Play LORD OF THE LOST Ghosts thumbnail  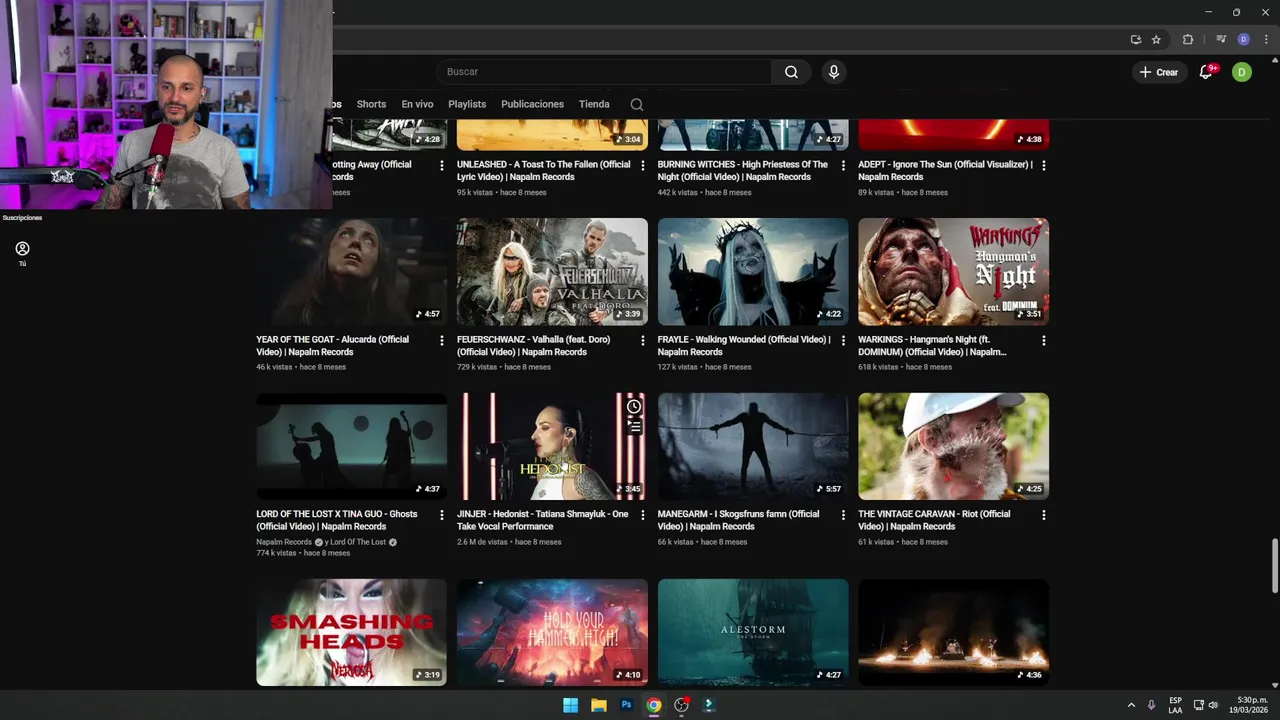coord(351,446)
